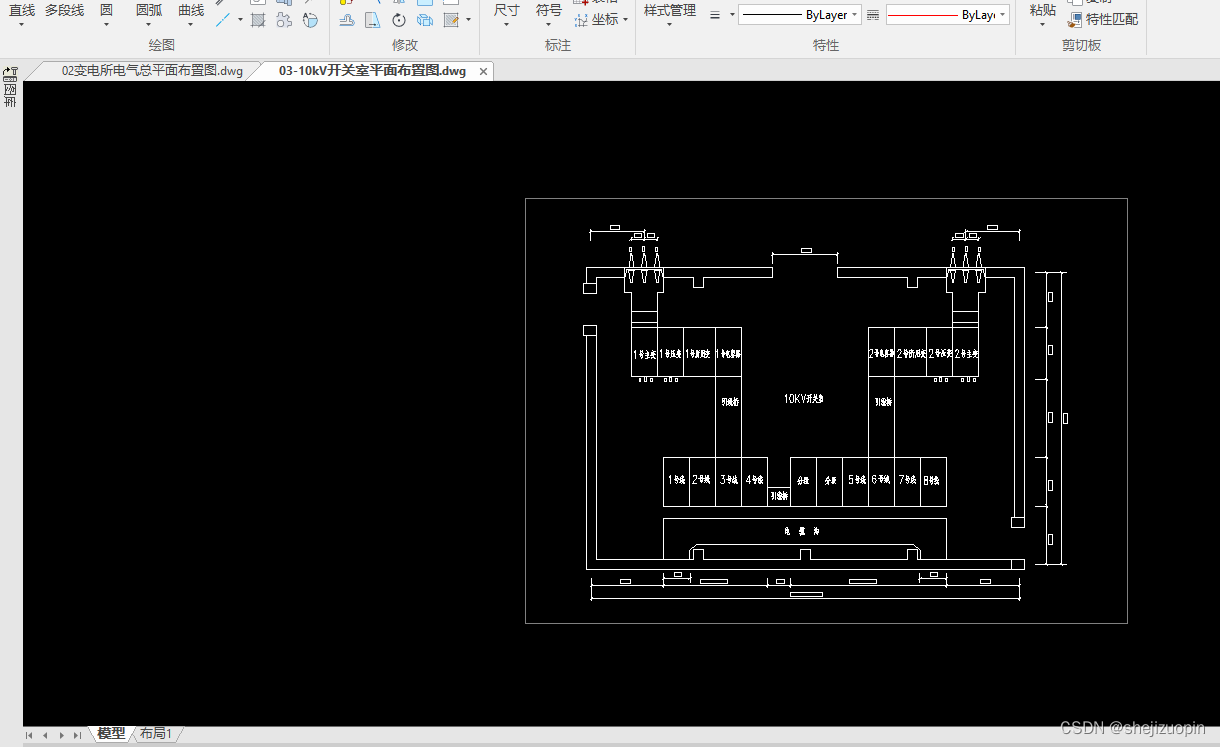This screenshot has height=747, width=1220.
Task: Click the top icon on left sidebar
Action: [x=11, y=74]
